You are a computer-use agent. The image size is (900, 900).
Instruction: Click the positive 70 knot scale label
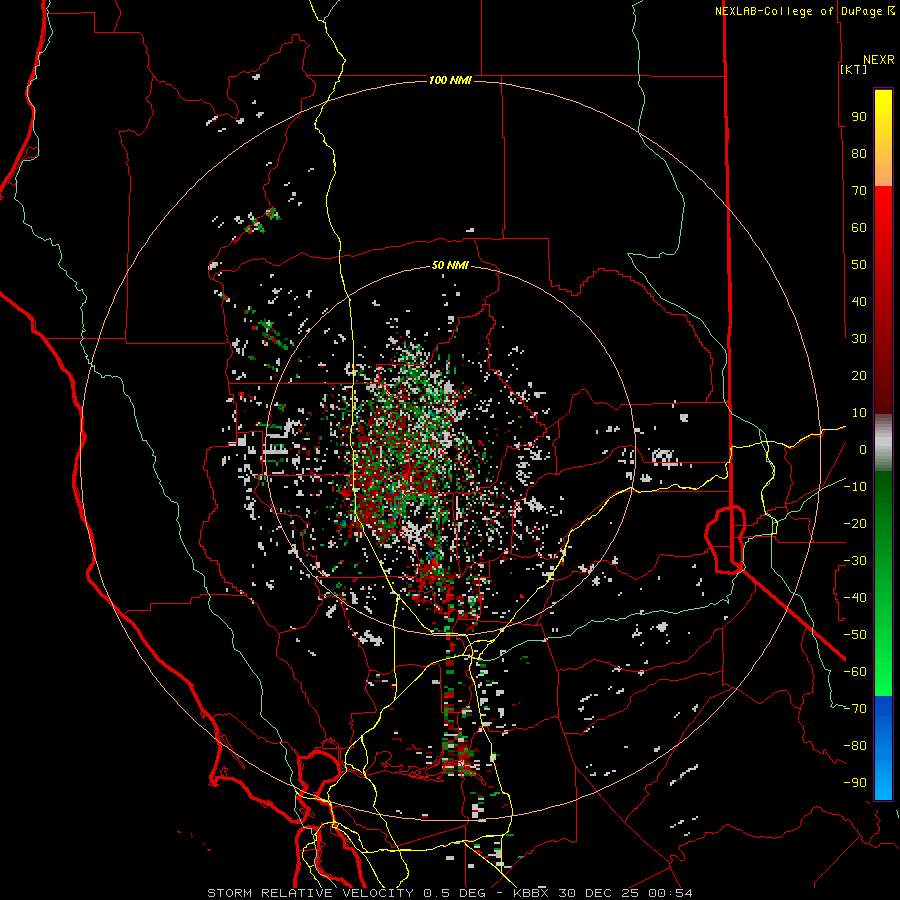click(859, 191)
